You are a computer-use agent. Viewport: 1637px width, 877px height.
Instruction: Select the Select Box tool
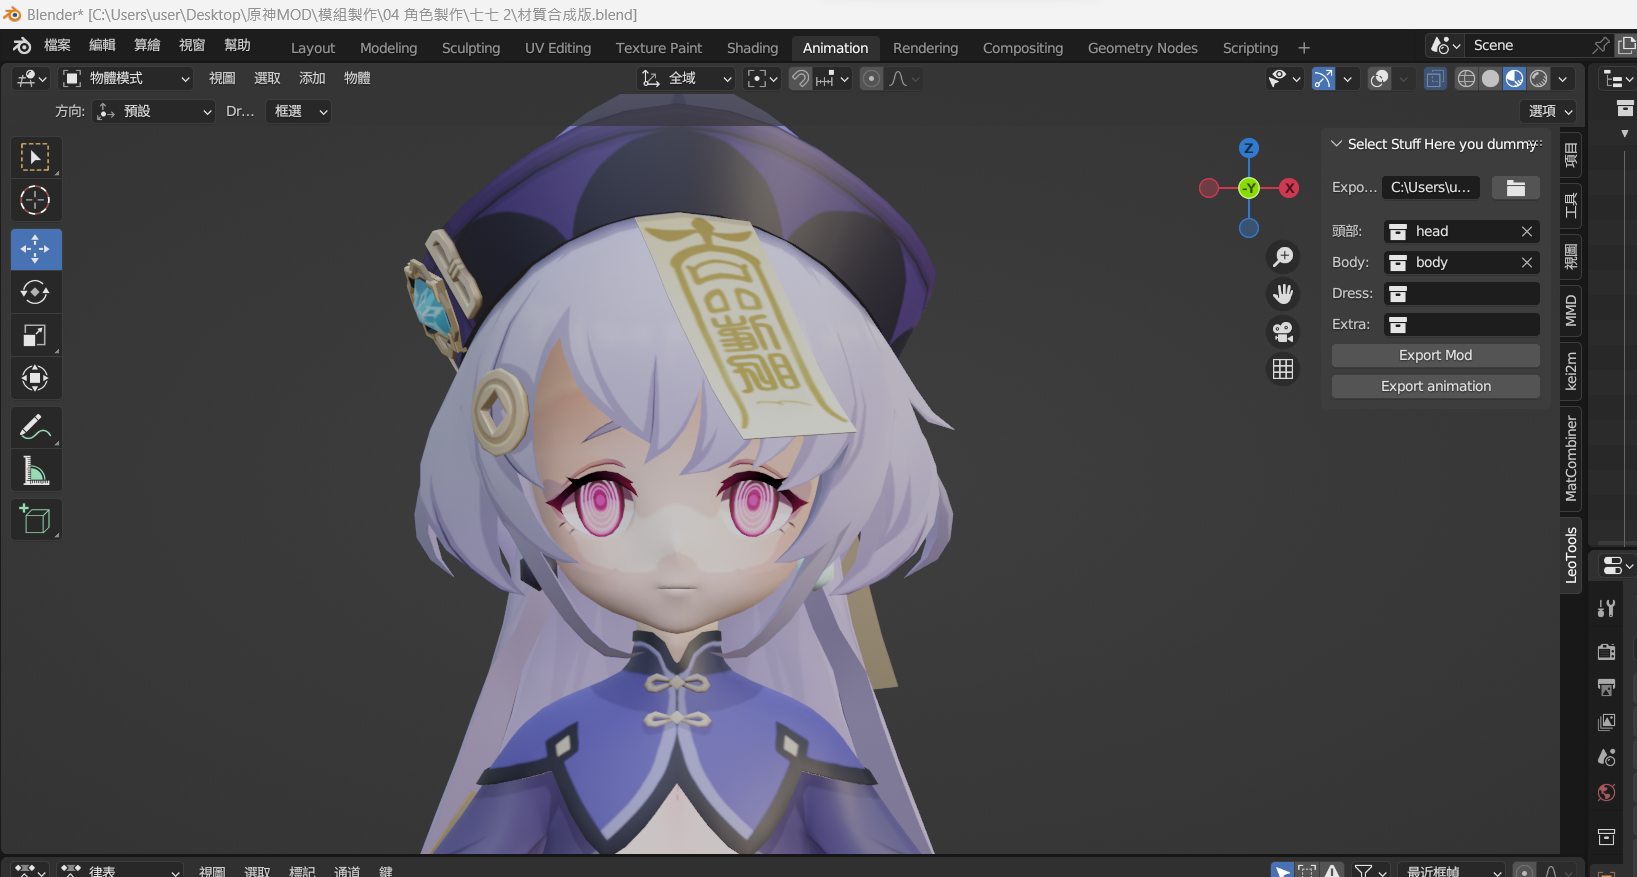point(36,157)
